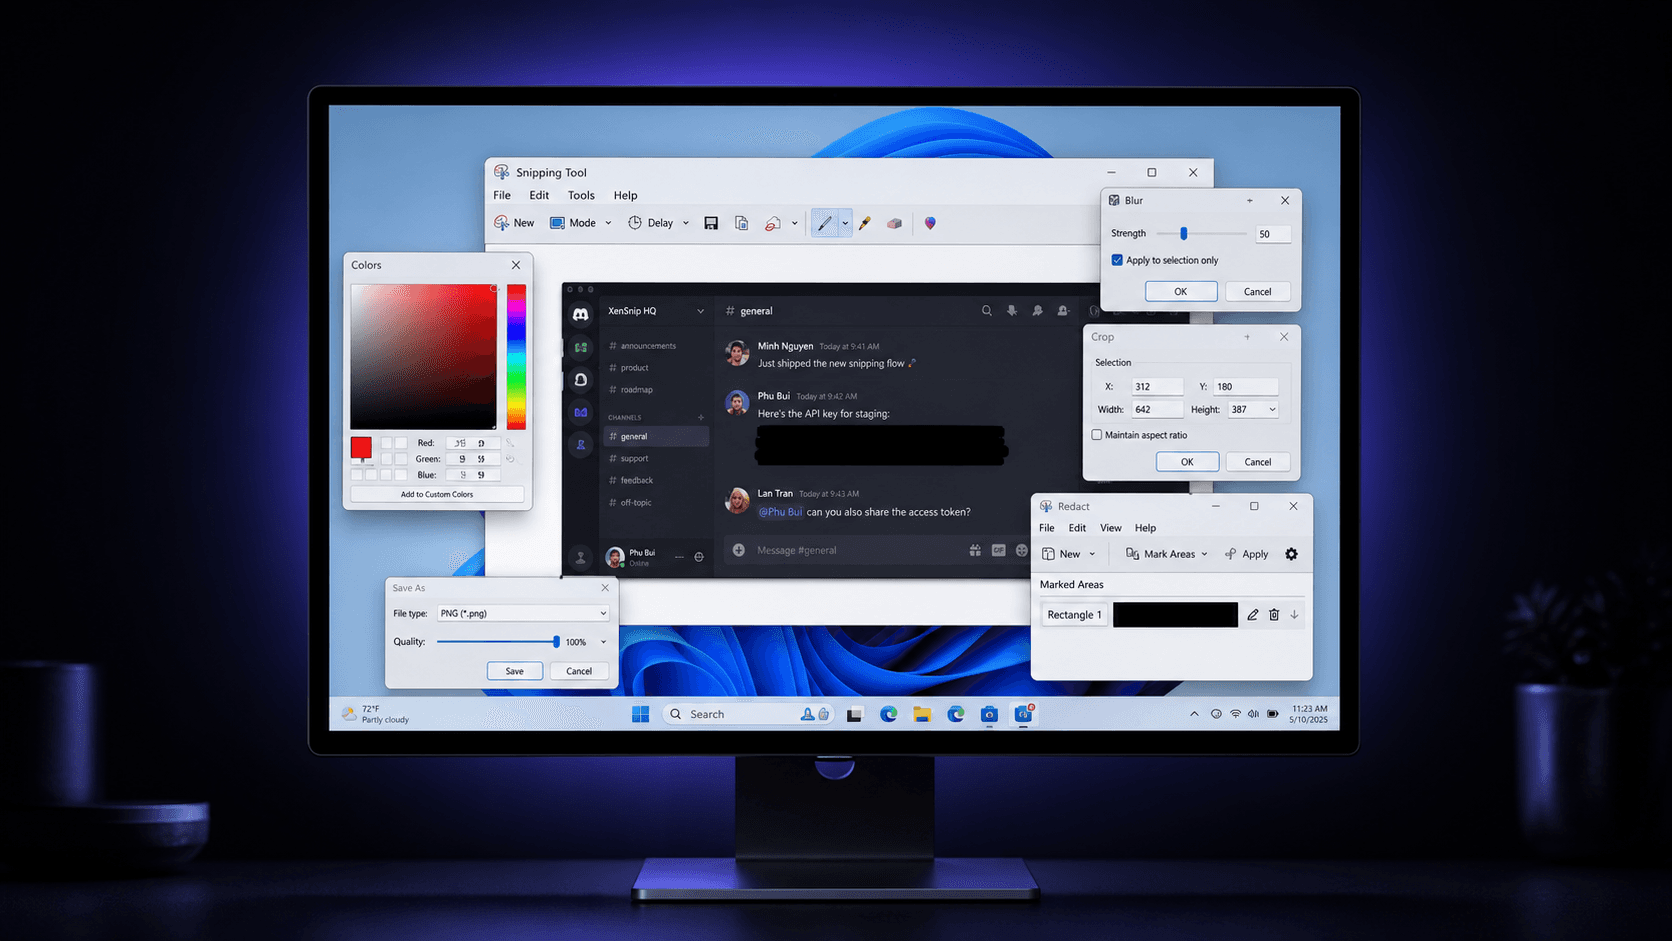
Task: Expand the Mark Areas dropdown in Redact
Action: coord(1204,554)
